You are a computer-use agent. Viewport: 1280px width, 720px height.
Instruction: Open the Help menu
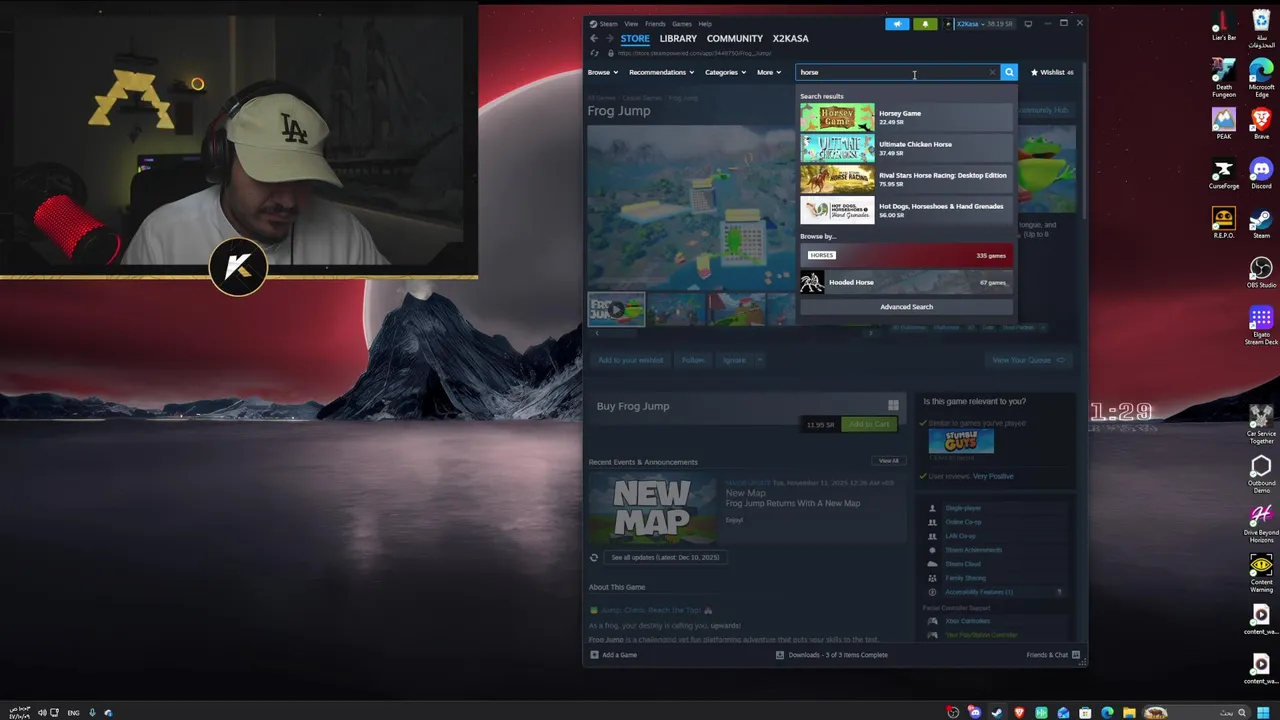point(705,24)
